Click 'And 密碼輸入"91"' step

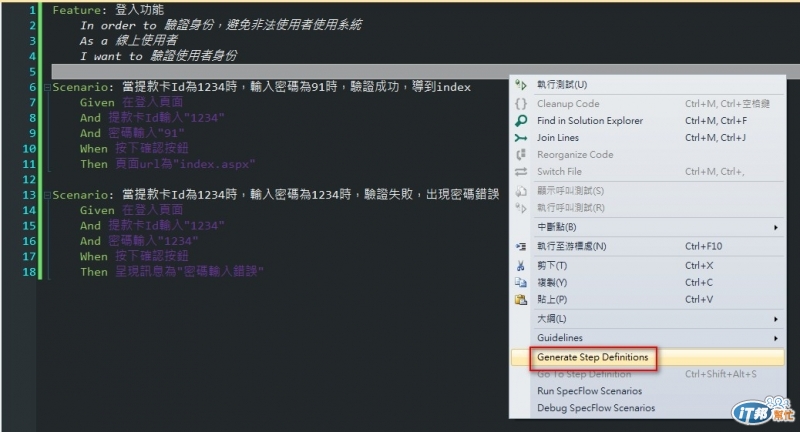[132, 133]
